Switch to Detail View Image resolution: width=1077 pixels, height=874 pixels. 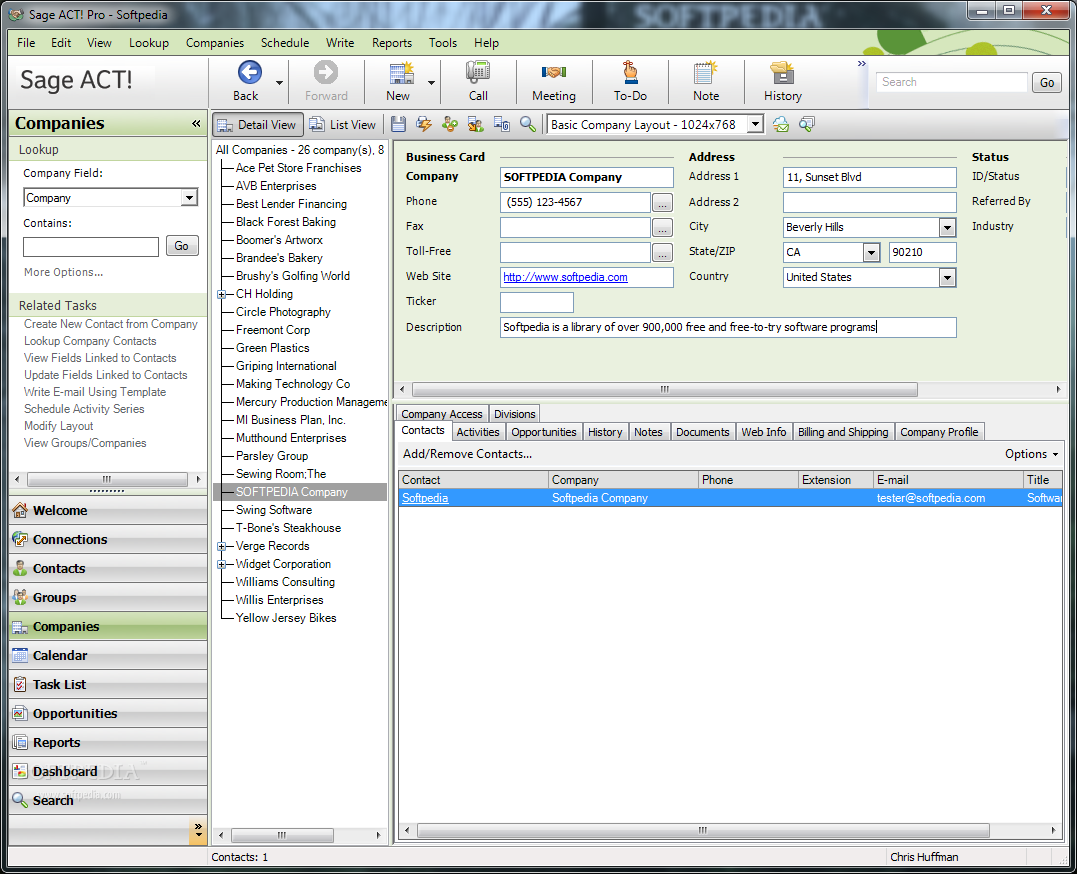[x=258, y=124]
